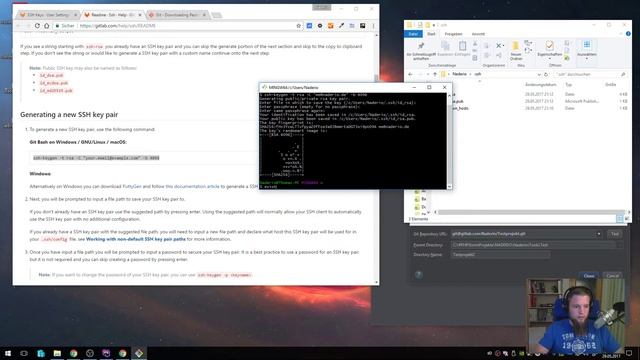Click the color picker pen extension icon

341,26
